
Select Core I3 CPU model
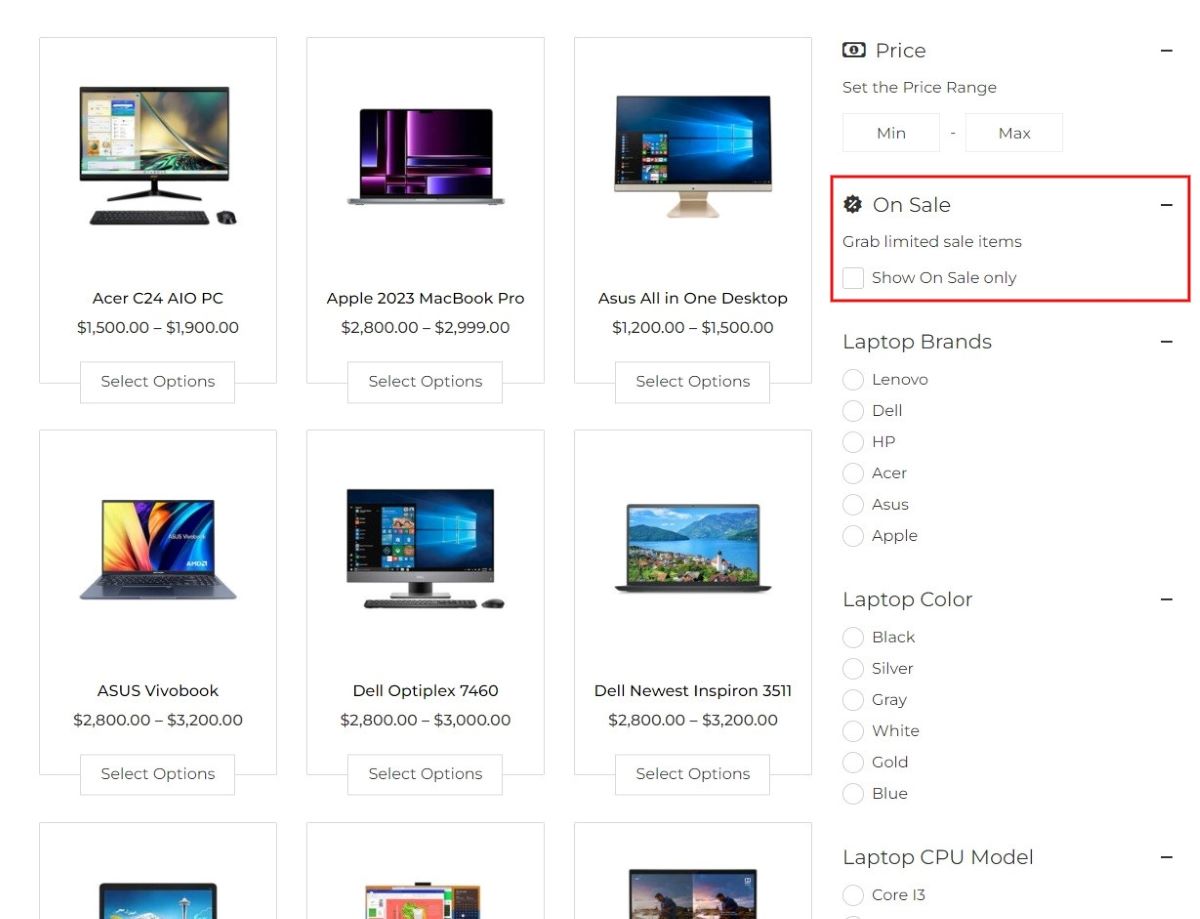(853, 895)
